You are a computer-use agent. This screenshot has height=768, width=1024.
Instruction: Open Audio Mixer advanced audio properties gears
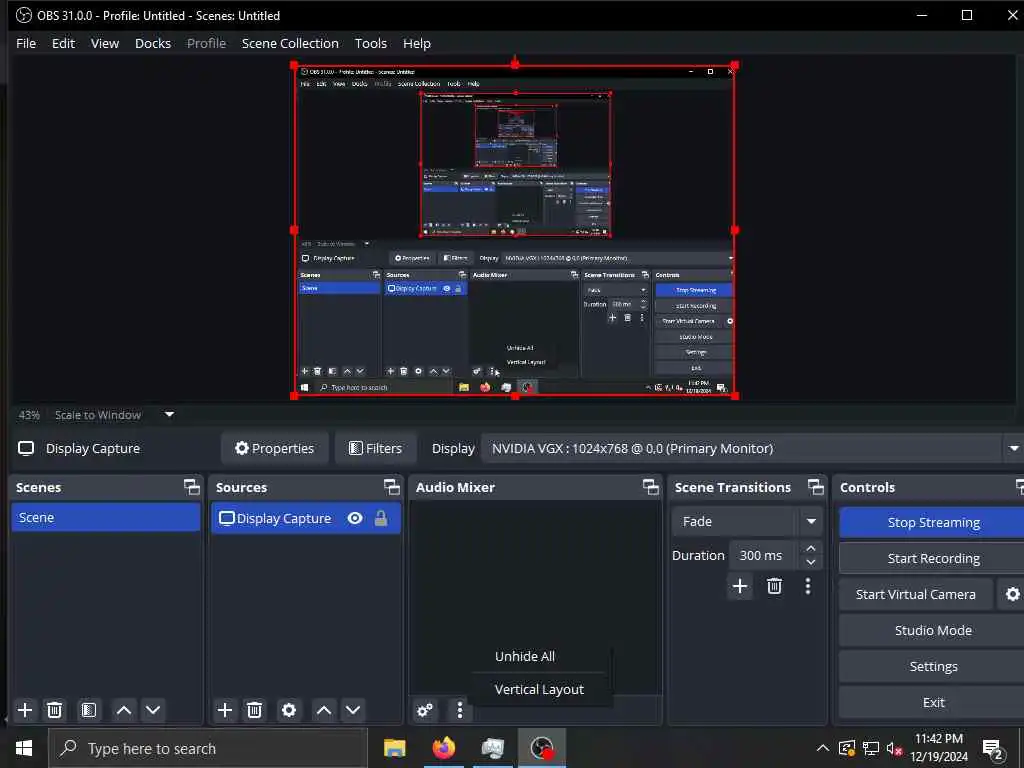(424, 710)
